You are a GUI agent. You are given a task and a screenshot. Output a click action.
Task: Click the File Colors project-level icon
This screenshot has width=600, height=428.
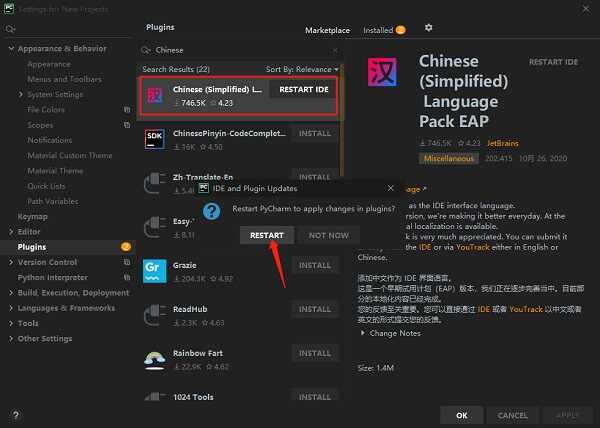(127, 110)
